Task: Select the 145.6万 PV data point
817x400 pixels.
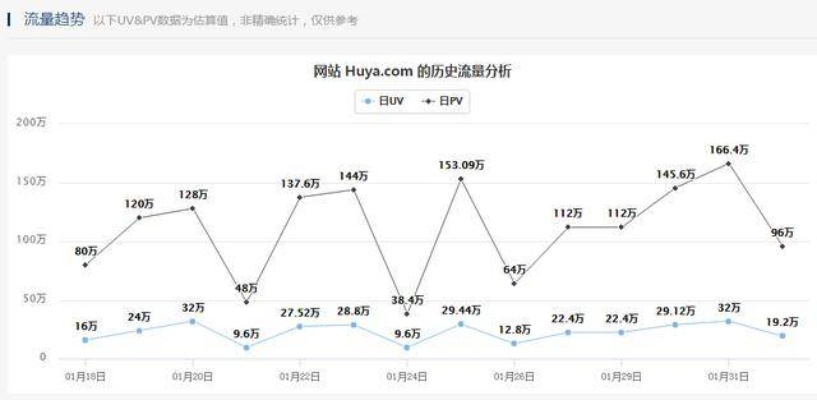Action: pos(675,188)
